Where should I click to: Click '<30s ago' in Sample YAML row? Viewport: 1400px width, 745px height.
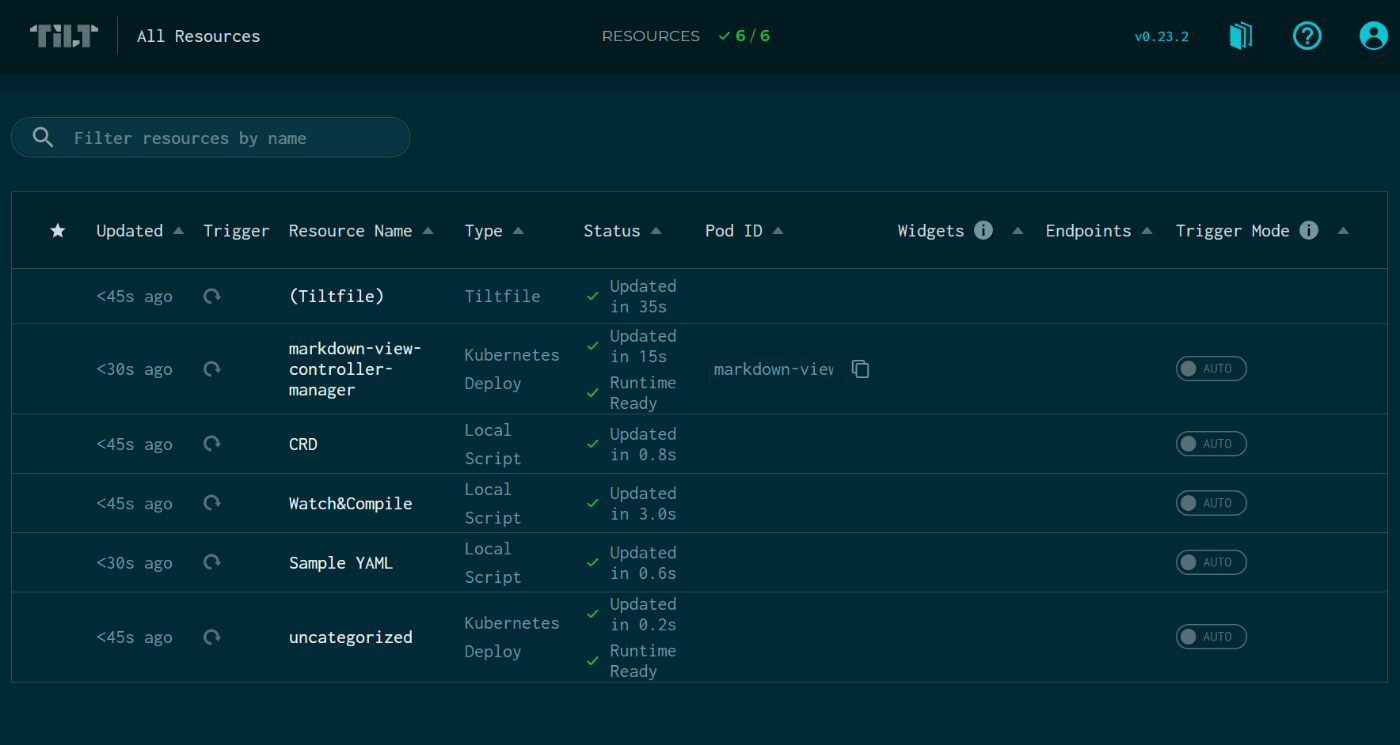pyautogui.click(x=134, y=563)
